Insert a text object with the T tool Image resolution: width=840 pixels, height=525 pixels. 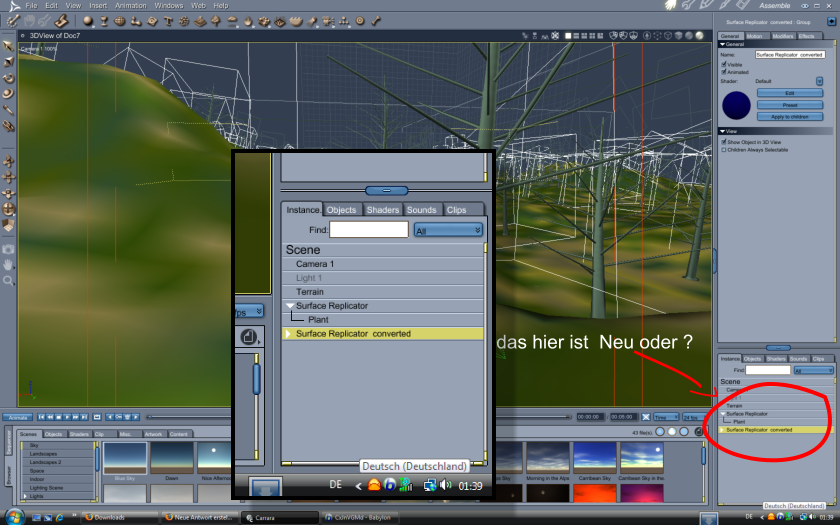pyautogui.click(x=168, y=21)
